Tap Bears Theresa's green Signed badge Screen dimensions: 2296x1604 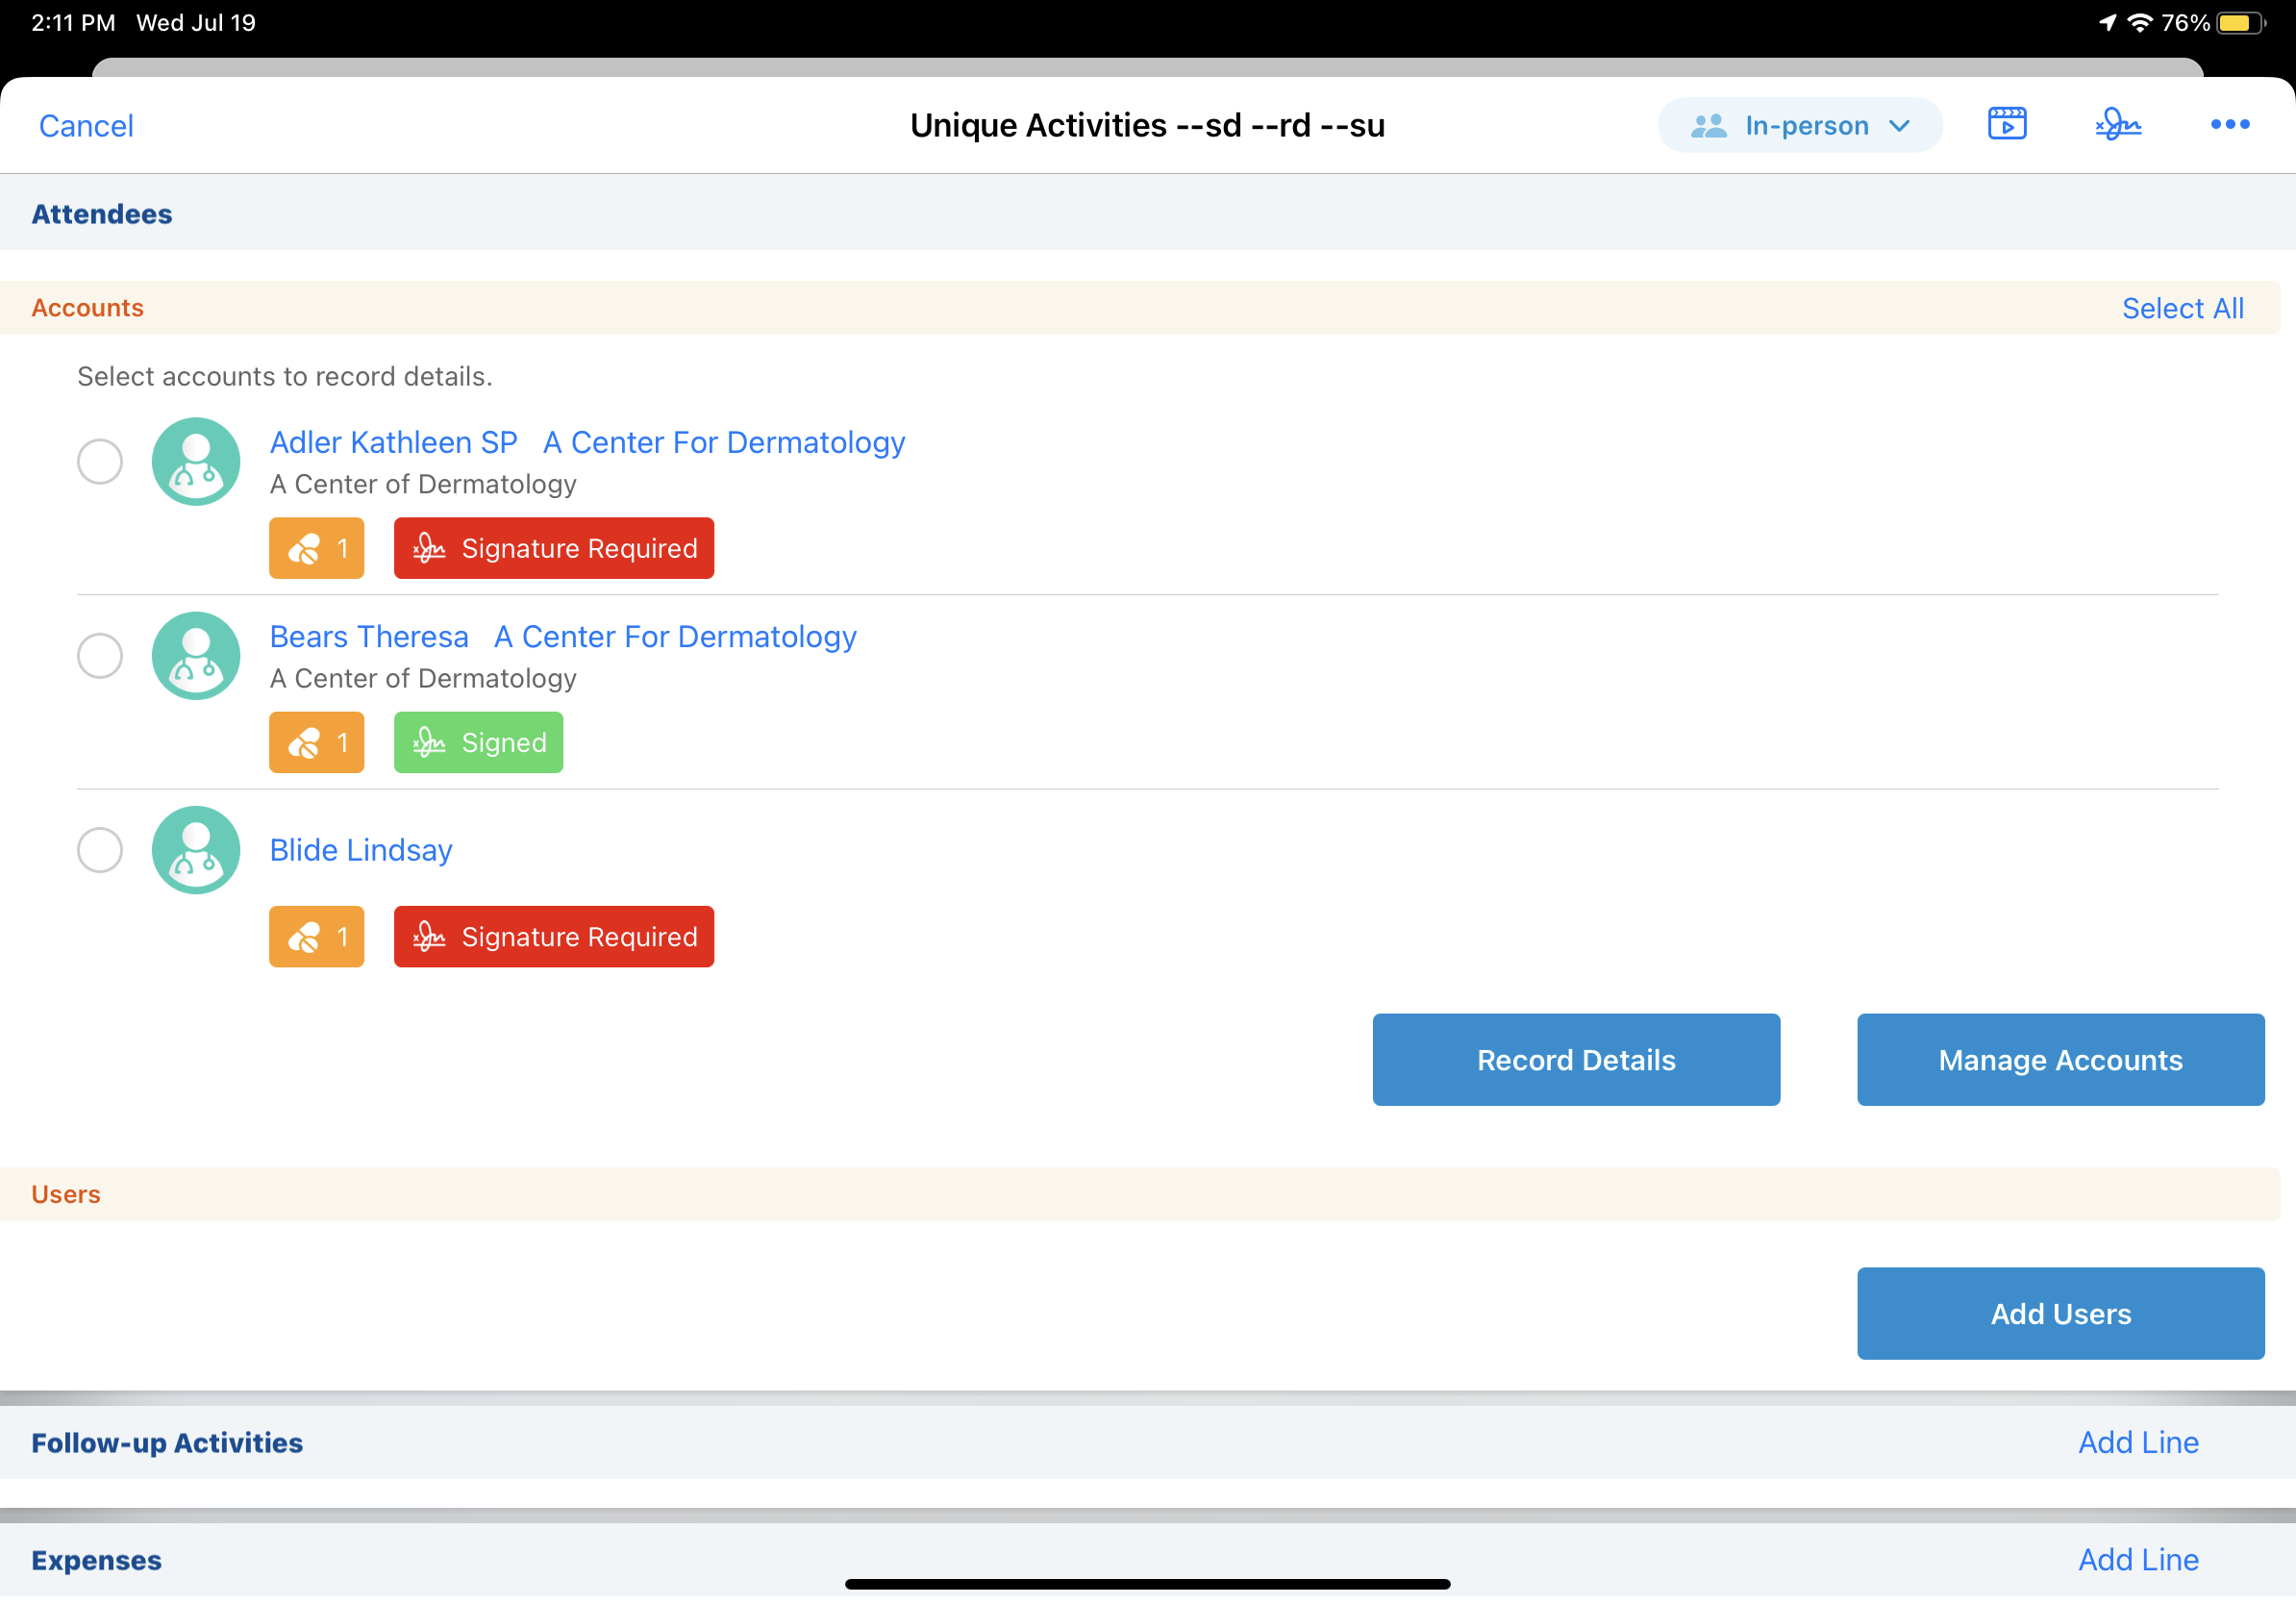click(478, 743)
